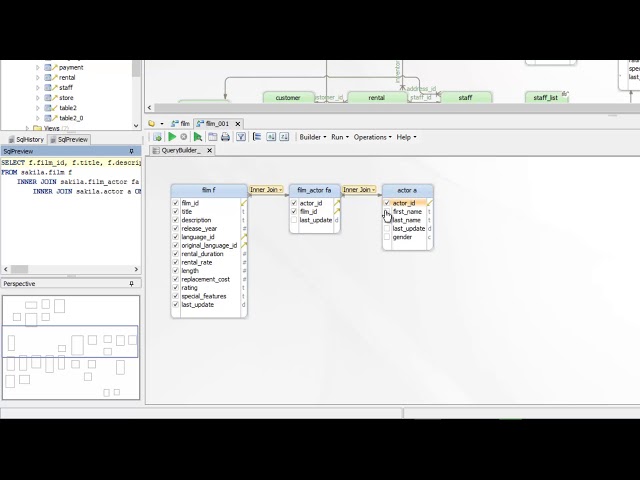The width and height of the screenshot is (640, 480).
Task: Click the key icon of actor_id in film_actor fa
Action: point(337,203)
